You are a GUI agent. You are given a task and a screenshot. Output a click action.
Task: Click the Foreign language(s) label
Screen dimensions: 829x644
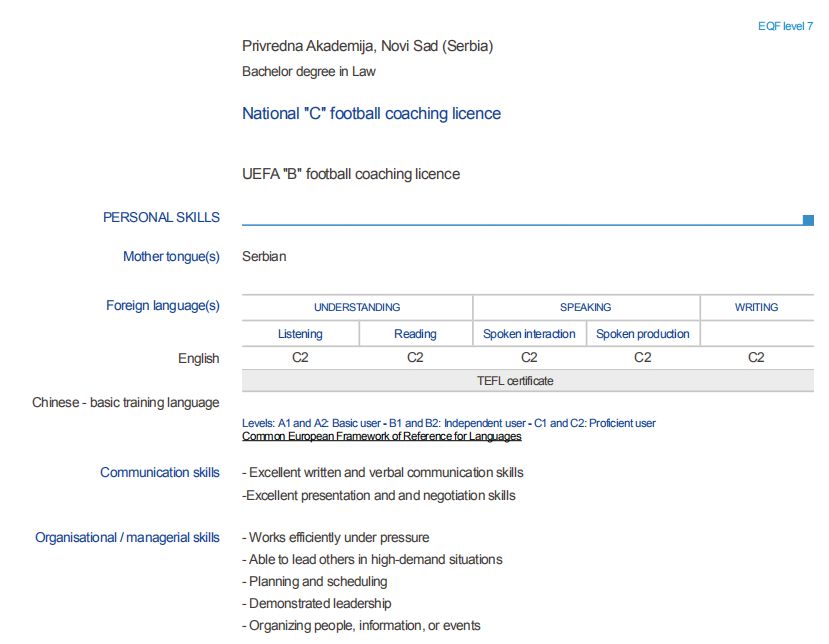(163, 306)
